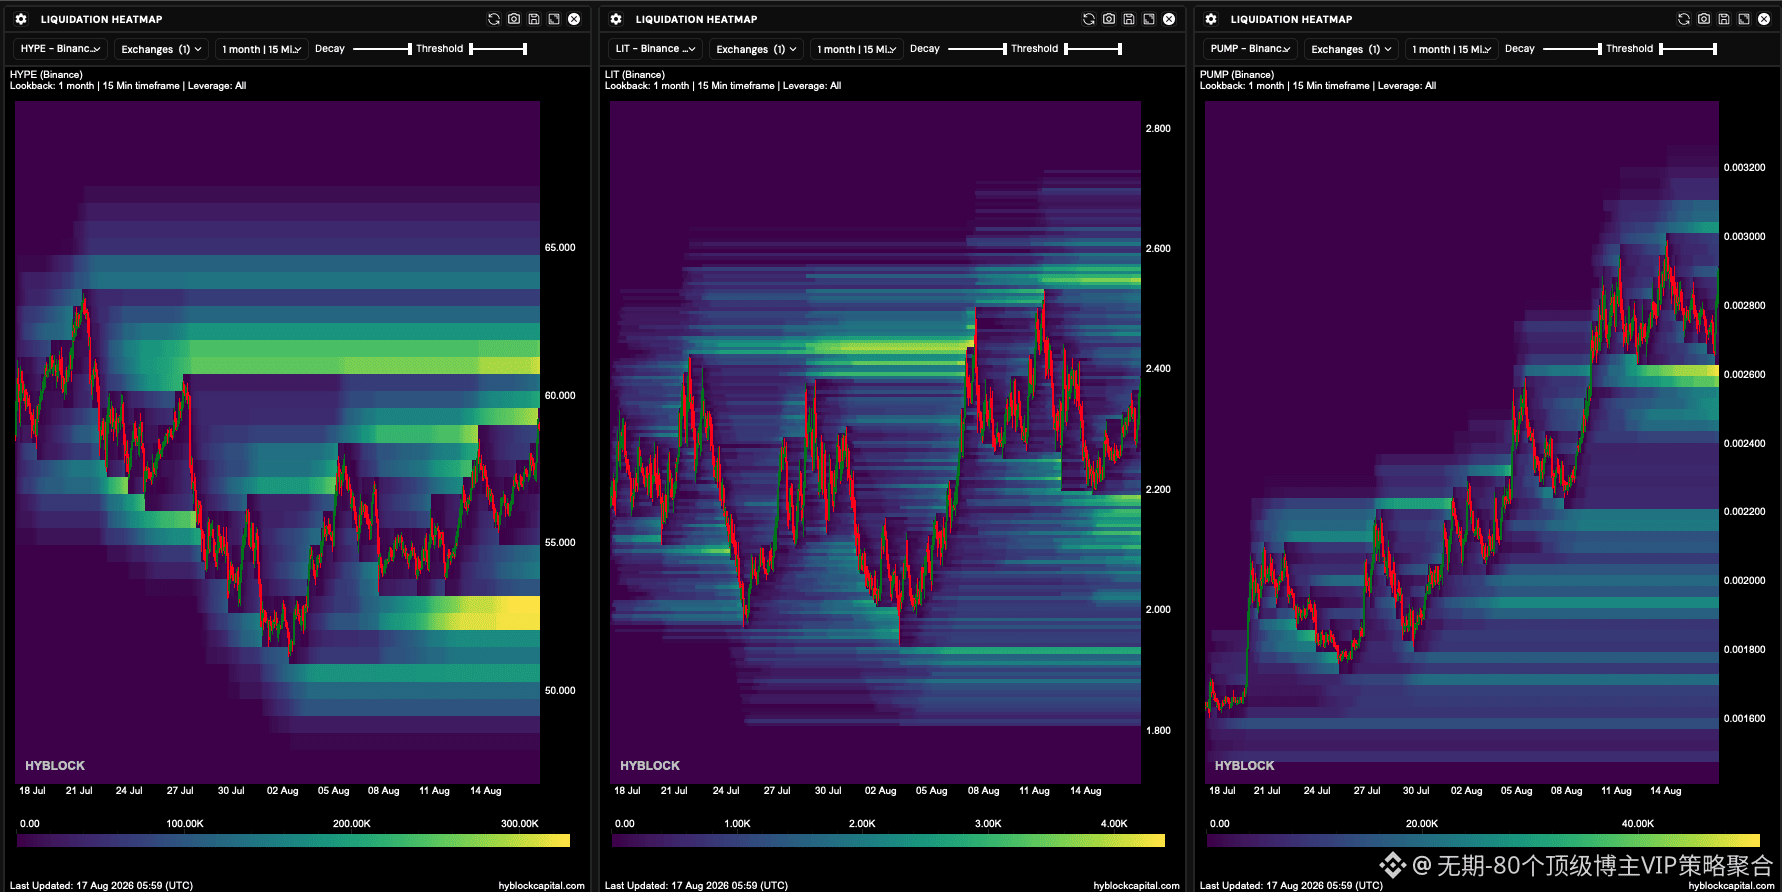This screenshot has width=1782, height=892.
Task: Click the Threshold slider in the HYPE panel
Action: click(498, 49)
